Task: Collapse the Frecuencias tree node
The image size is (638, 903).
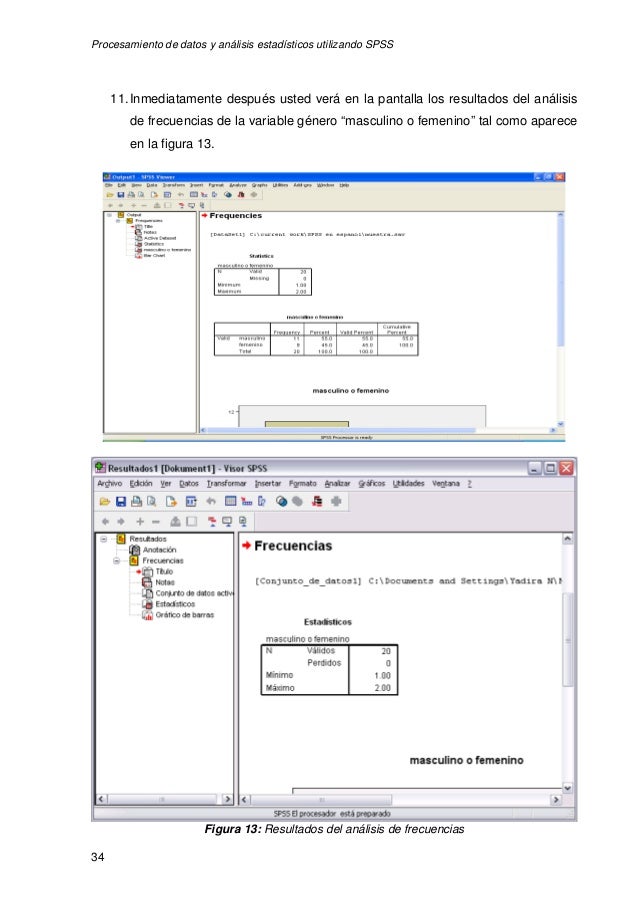Action: (x=116, y=560)
